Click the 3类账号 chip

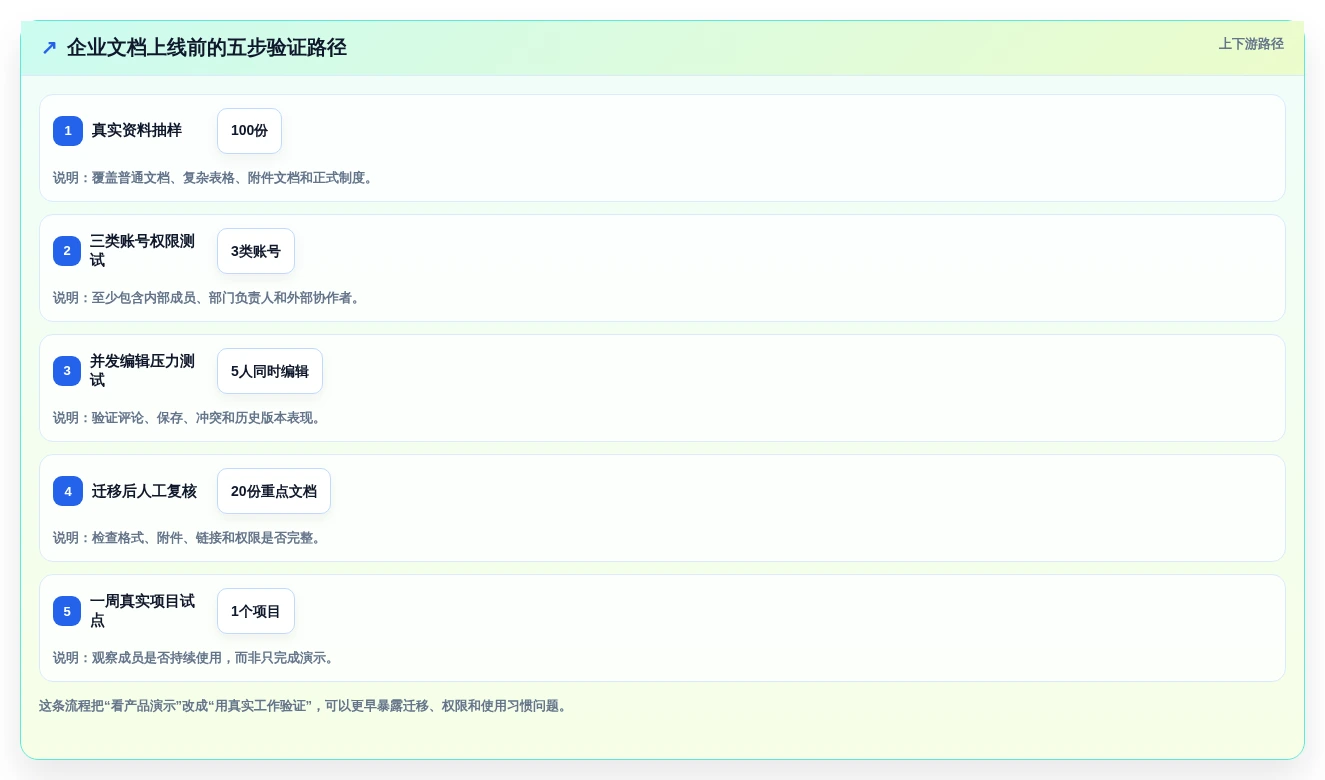(x=256, y=251)
